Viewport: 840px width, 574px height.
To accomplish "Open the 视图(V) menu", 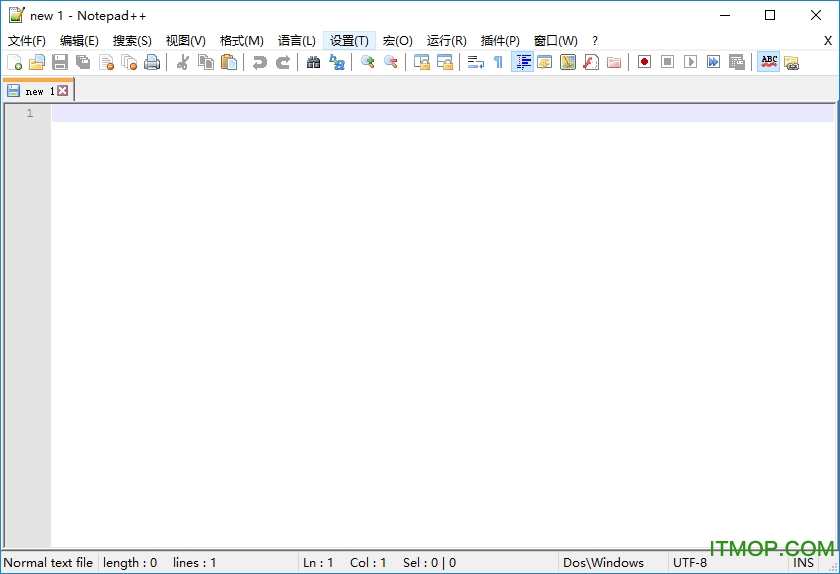I will [185, 41].
